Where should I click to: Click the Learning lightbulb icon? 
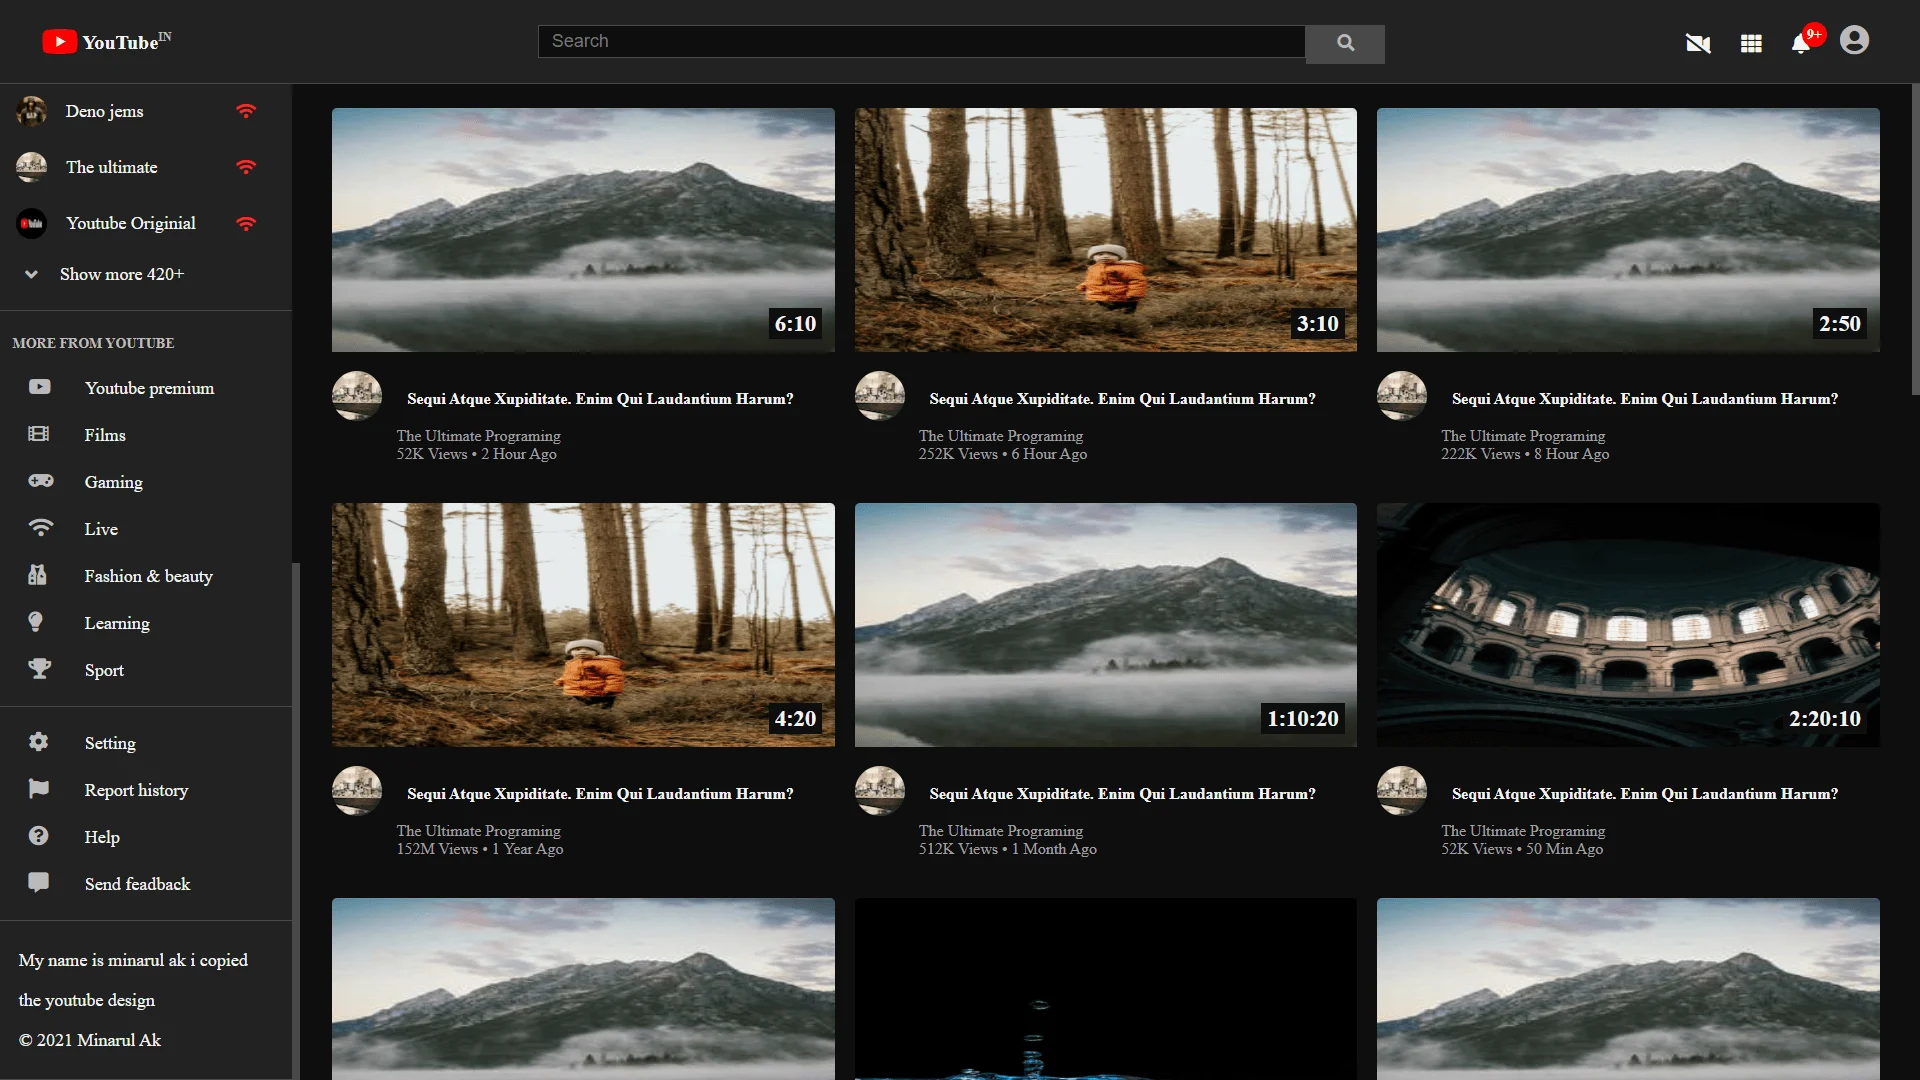coord(35,622)
